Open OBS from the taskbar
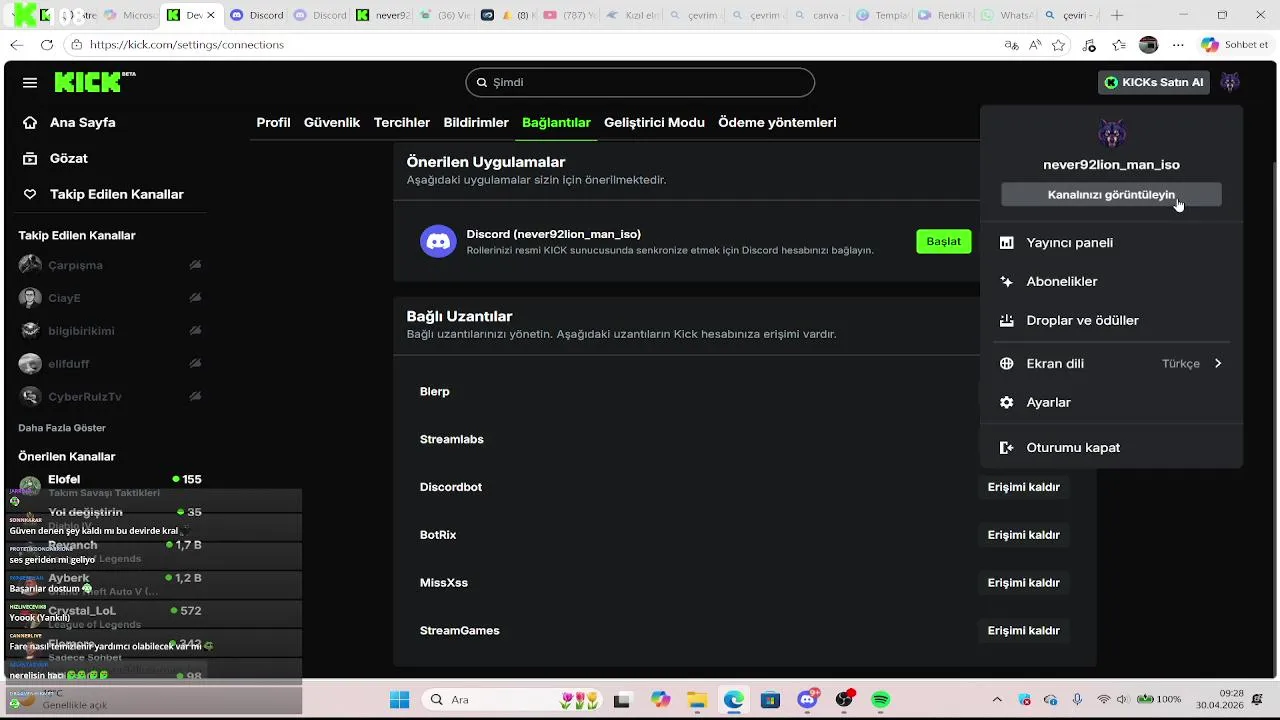Image resolution: width=1280 pixels, height=720 pixels. pyautogui.click(x=845, y=700)
